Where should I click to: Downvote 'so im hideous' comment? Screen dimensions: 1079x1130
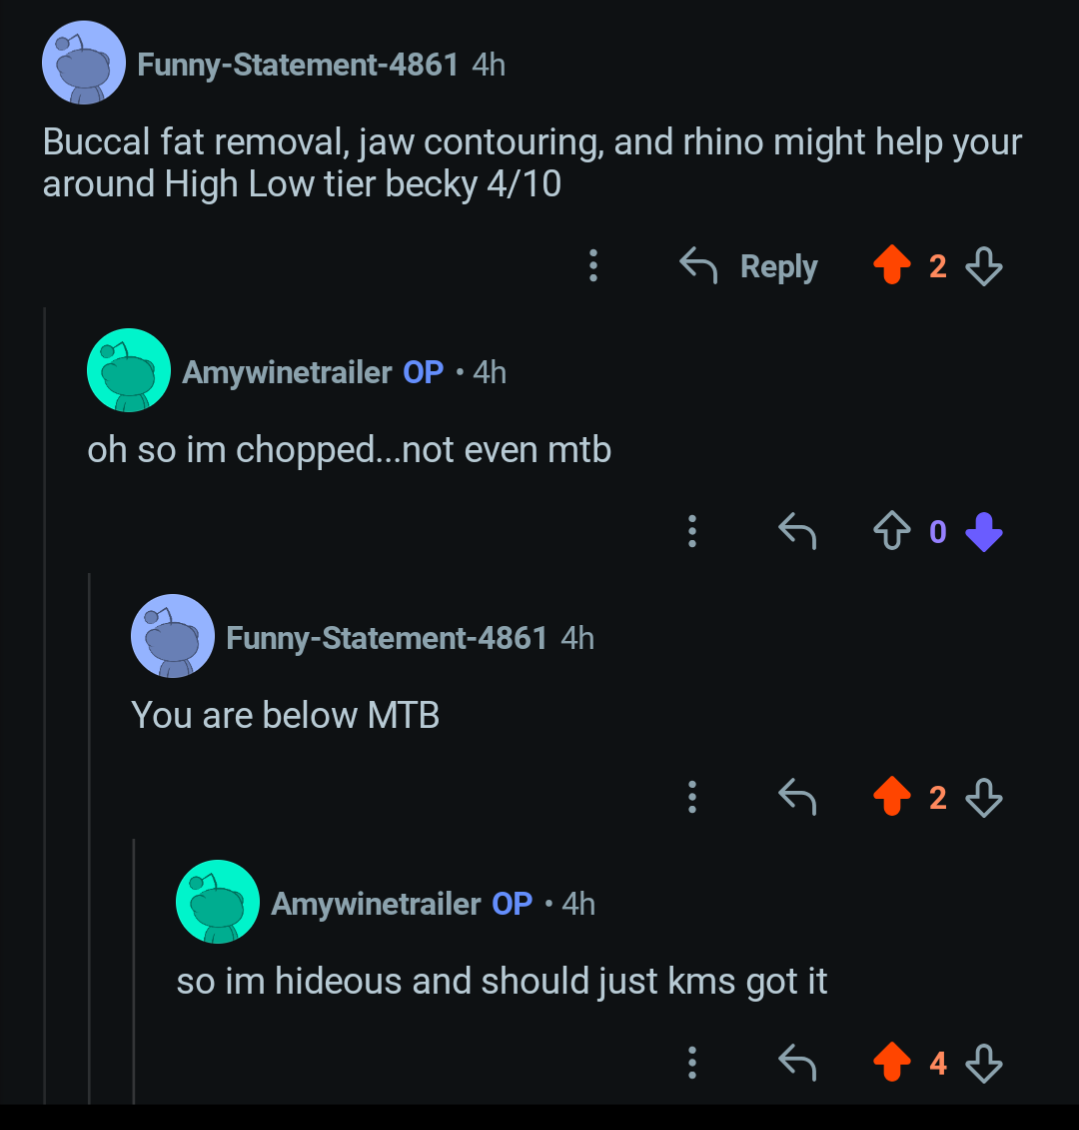pyautogui.click(x=983, y=1063)
